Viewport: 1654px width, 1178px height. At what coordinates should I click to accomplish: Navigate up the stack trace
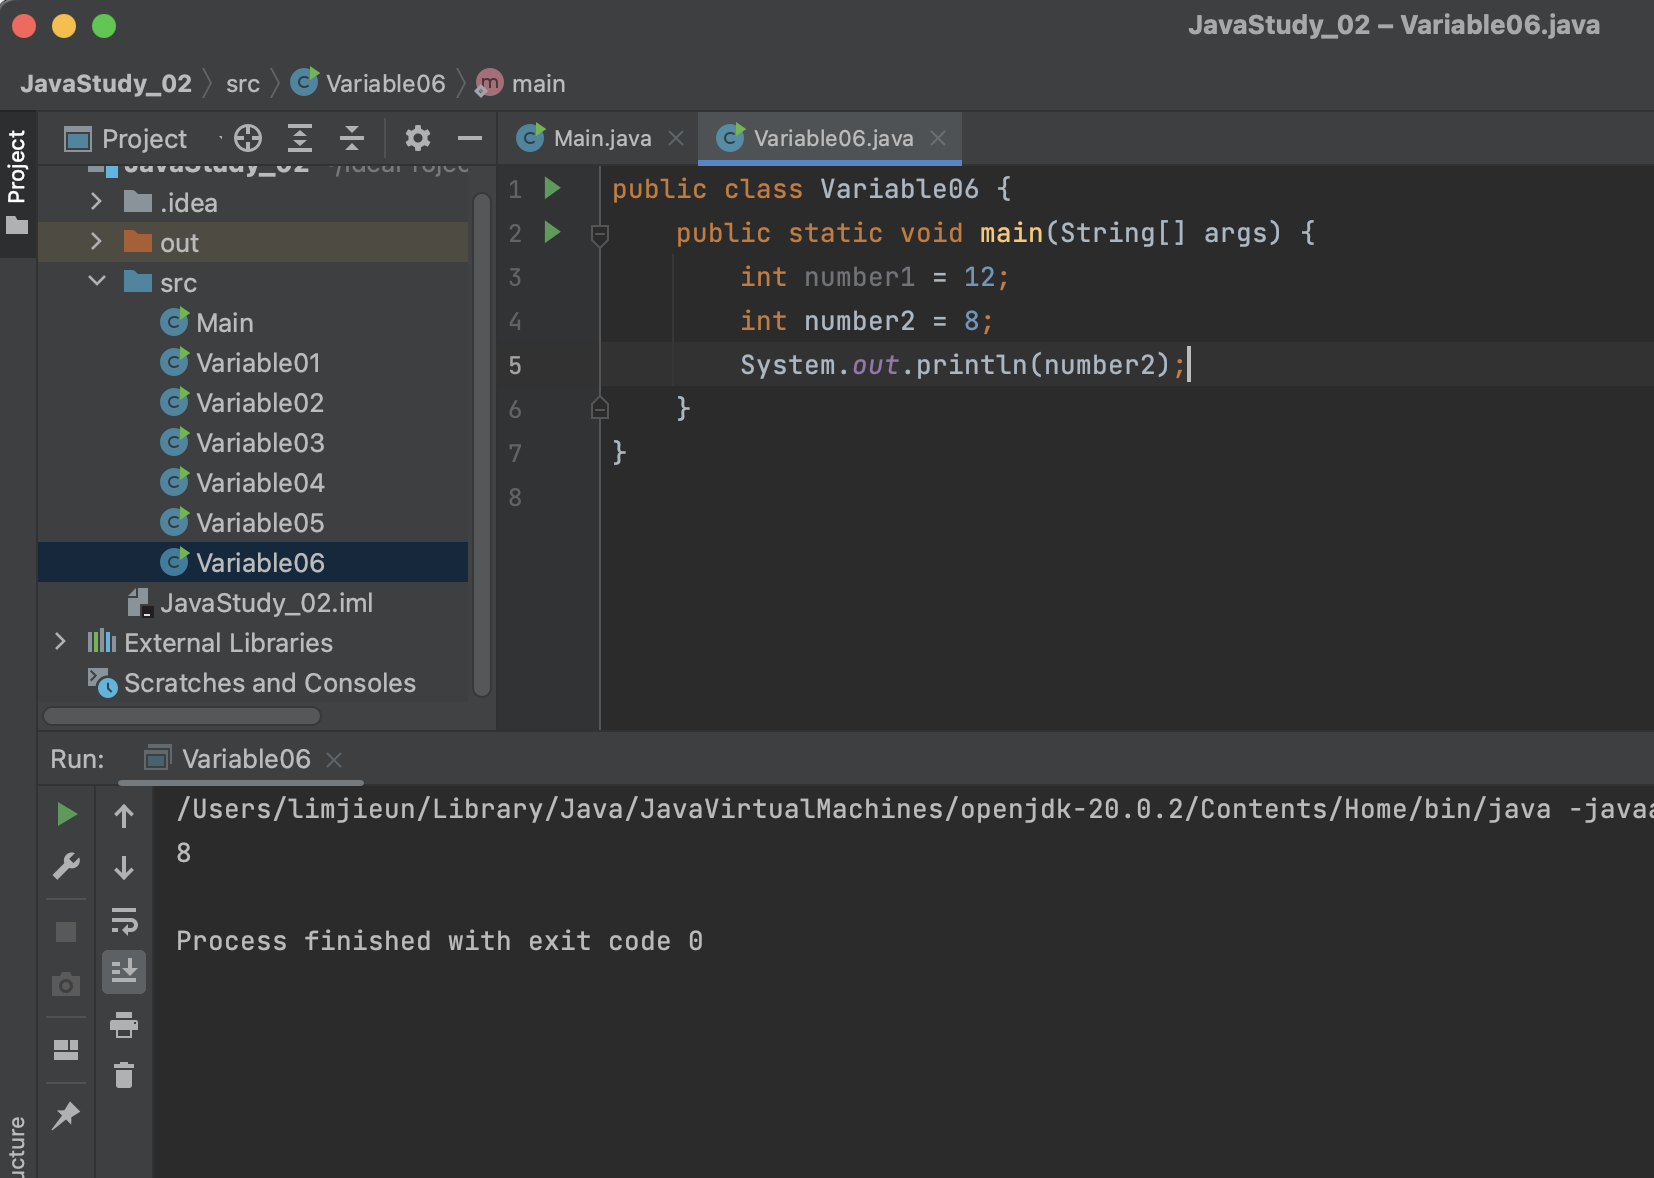point(124,813)
